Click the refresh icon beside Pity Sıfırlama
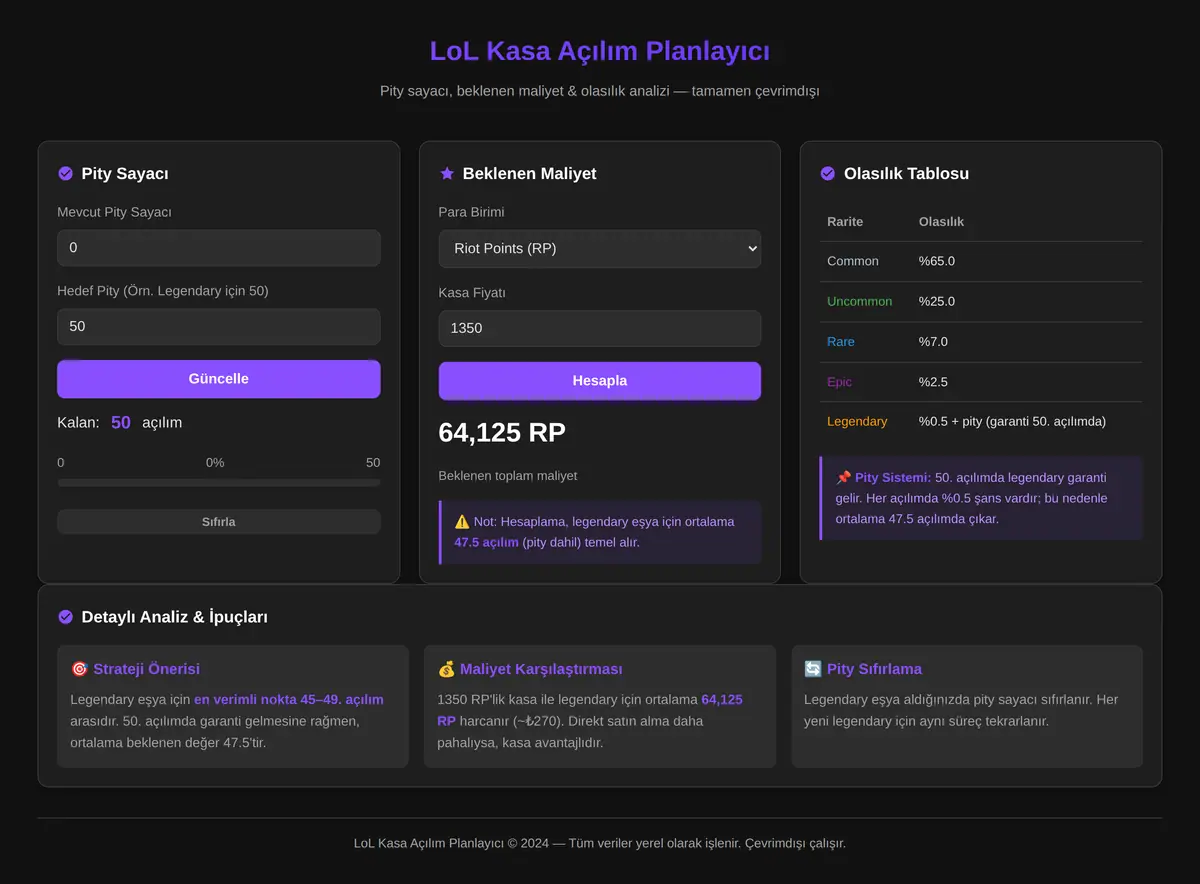Image resolution: width=1200 pixels, height=884 pixels. (813, 669)
